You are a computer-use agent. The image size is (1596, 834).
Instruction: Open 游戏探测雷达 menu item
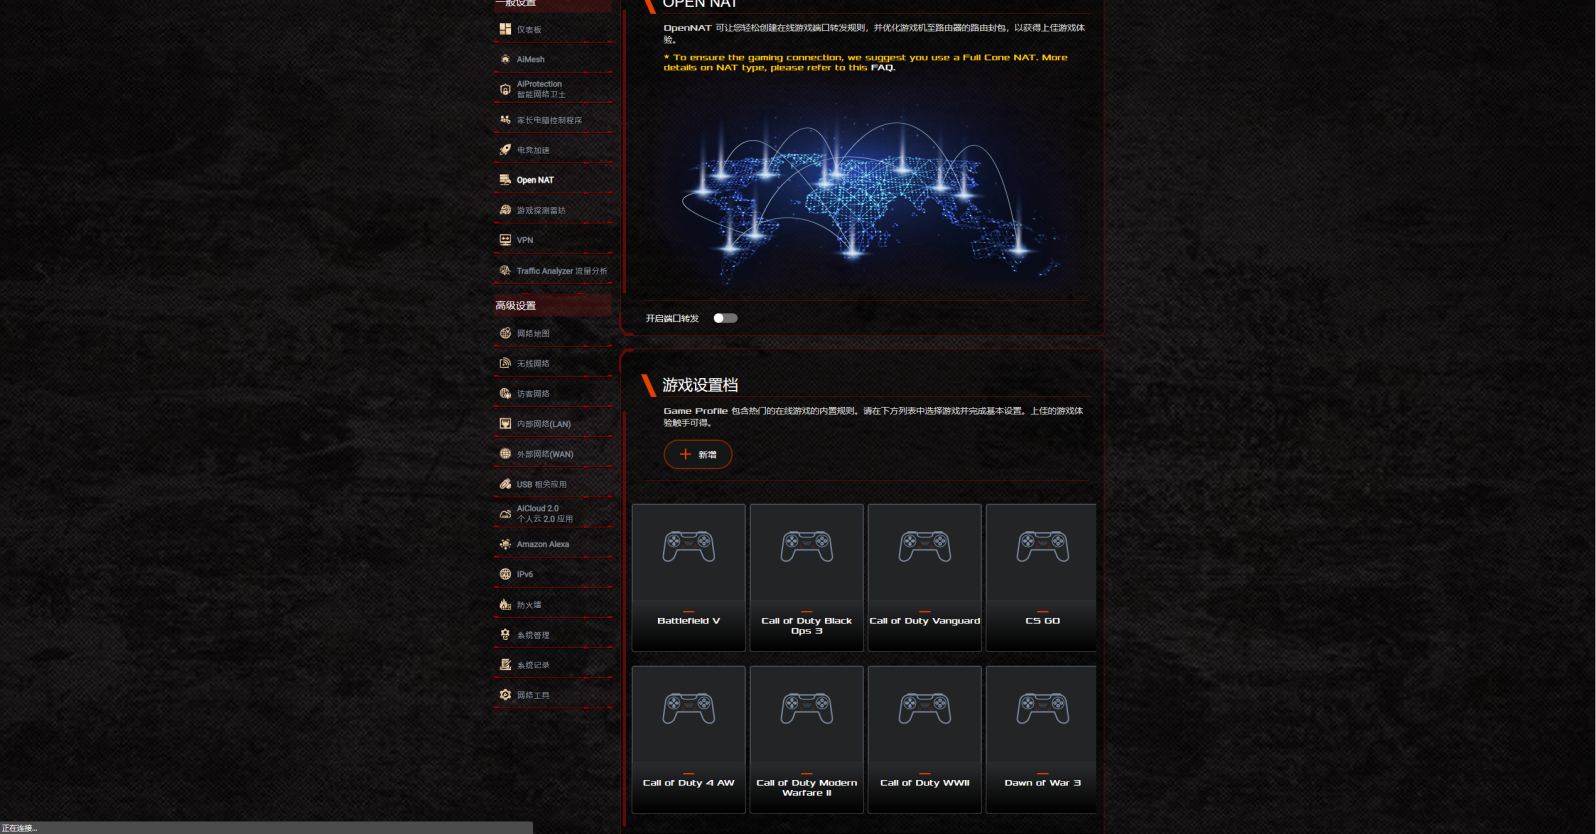(540, 211)
